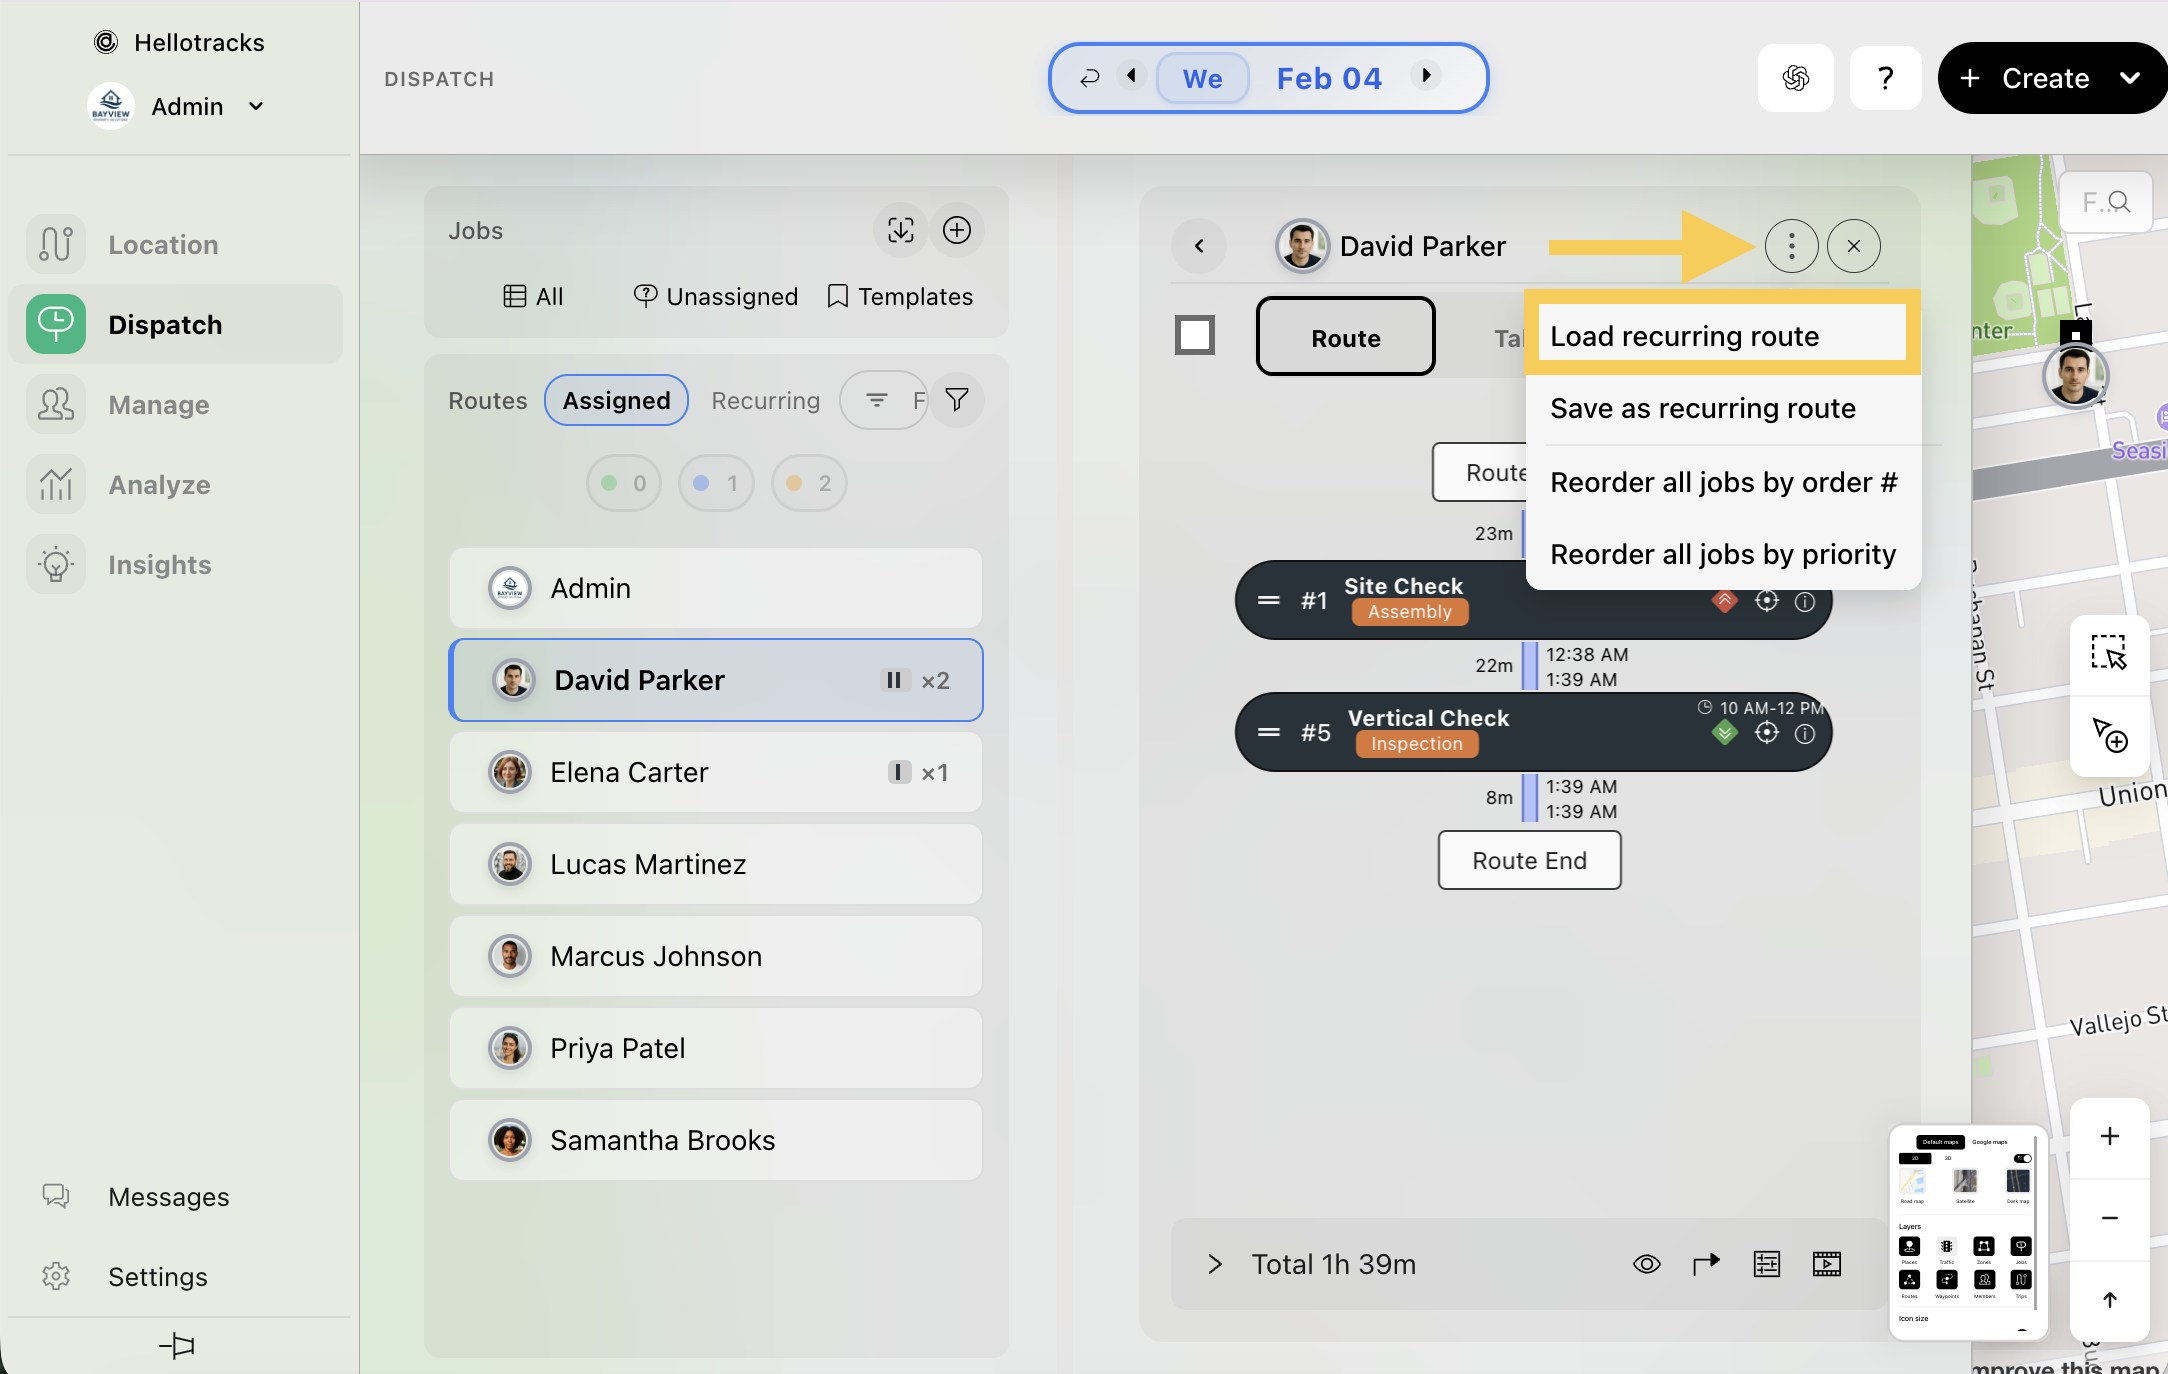Click the share route arrow icon
Screen dimensions: 2168x1374
tap(1706, 1264)
